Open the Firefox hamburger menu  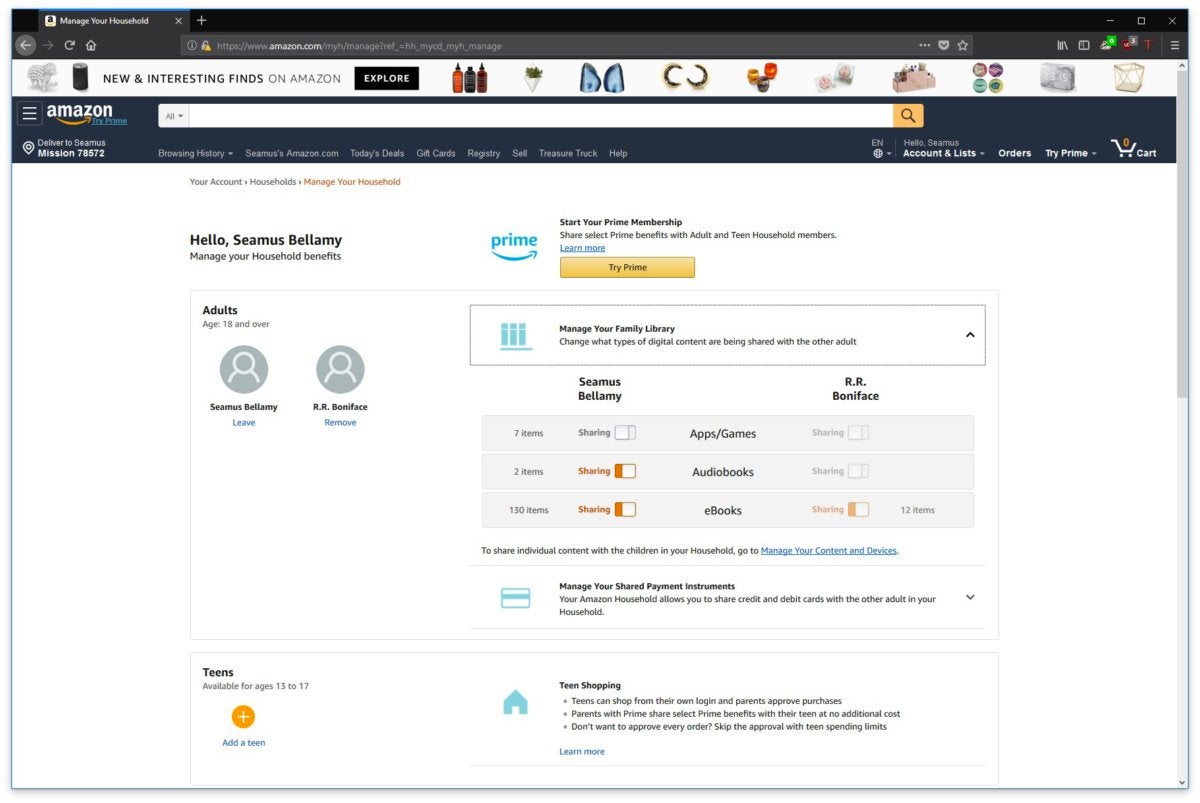[x=1175, y=45]
